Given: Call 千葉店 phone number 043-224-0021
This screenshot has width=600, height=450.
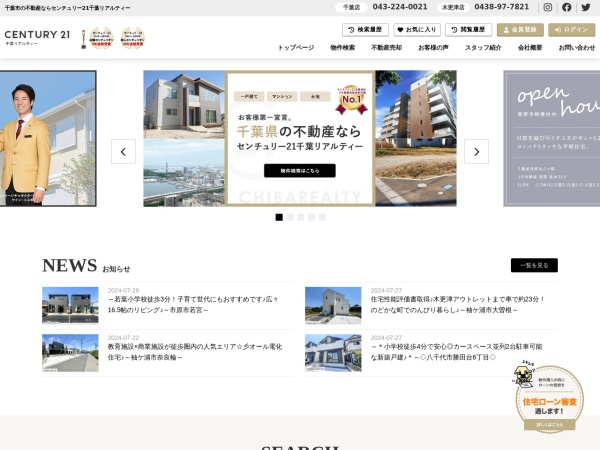Looking at the screenshot, I should [x=400, y=7].
